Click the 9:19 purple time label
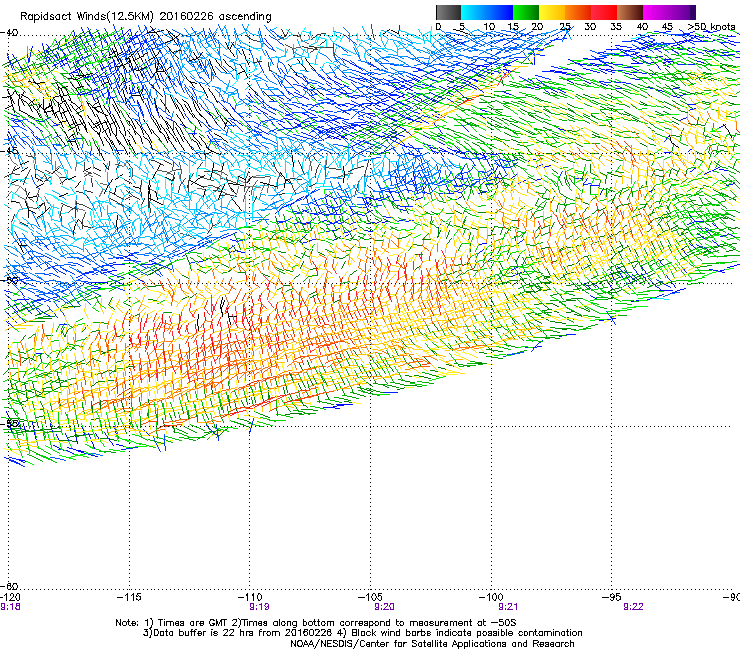 point(260,607)
